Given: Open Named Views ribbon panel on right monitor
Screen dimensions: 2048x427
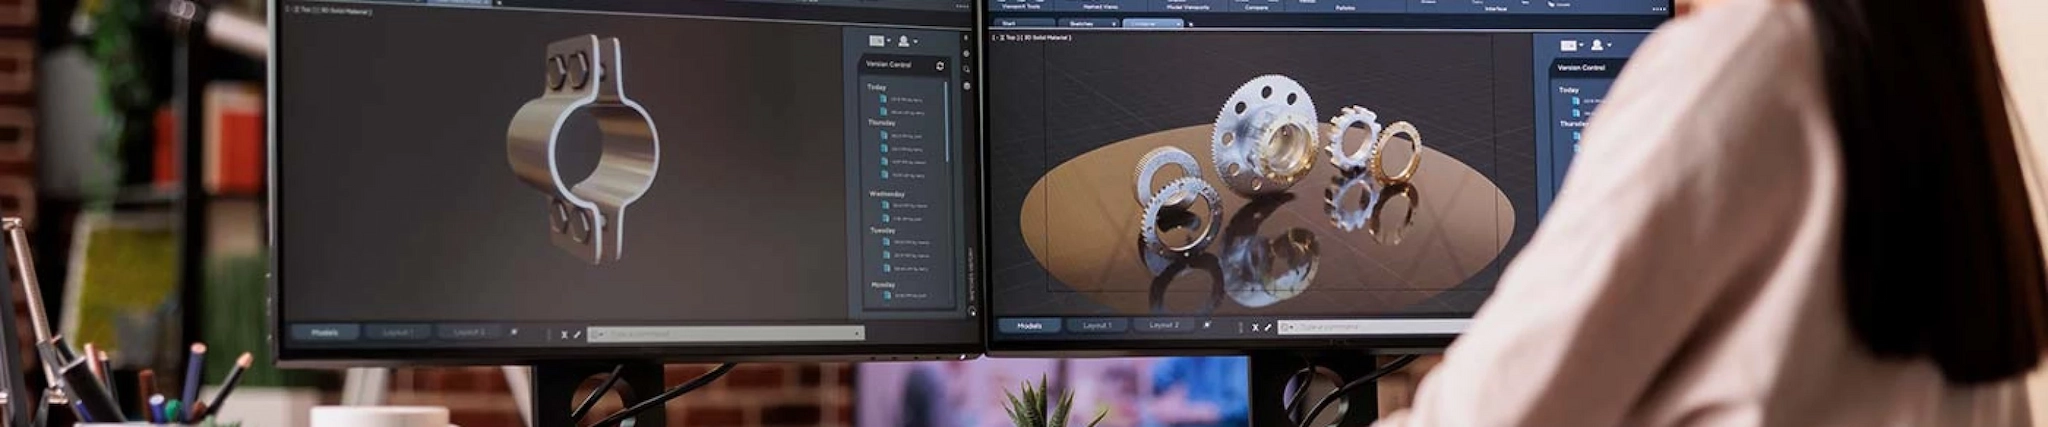Looking at the screenshot, I should (x=1100, y=7).
